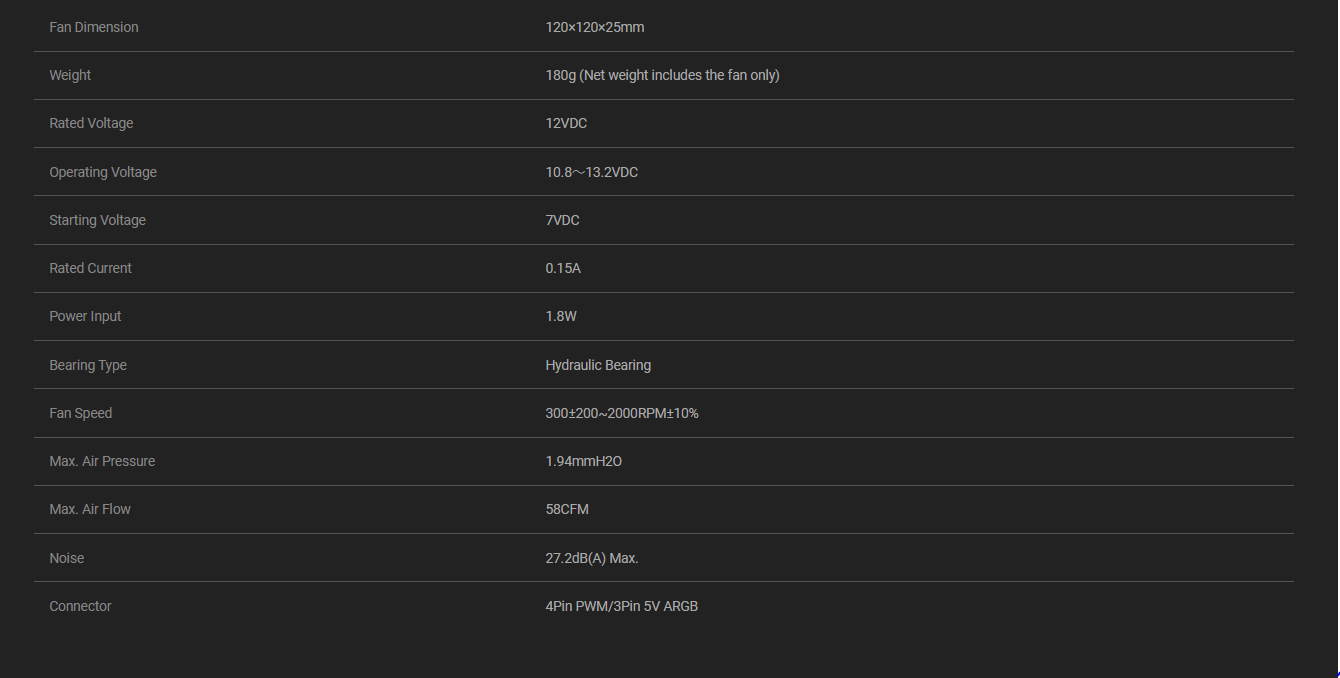Click the Rated Voltage label
The width and height of the screenshot is (1340, 678).
pyautogui.click(x=91, y=123)
